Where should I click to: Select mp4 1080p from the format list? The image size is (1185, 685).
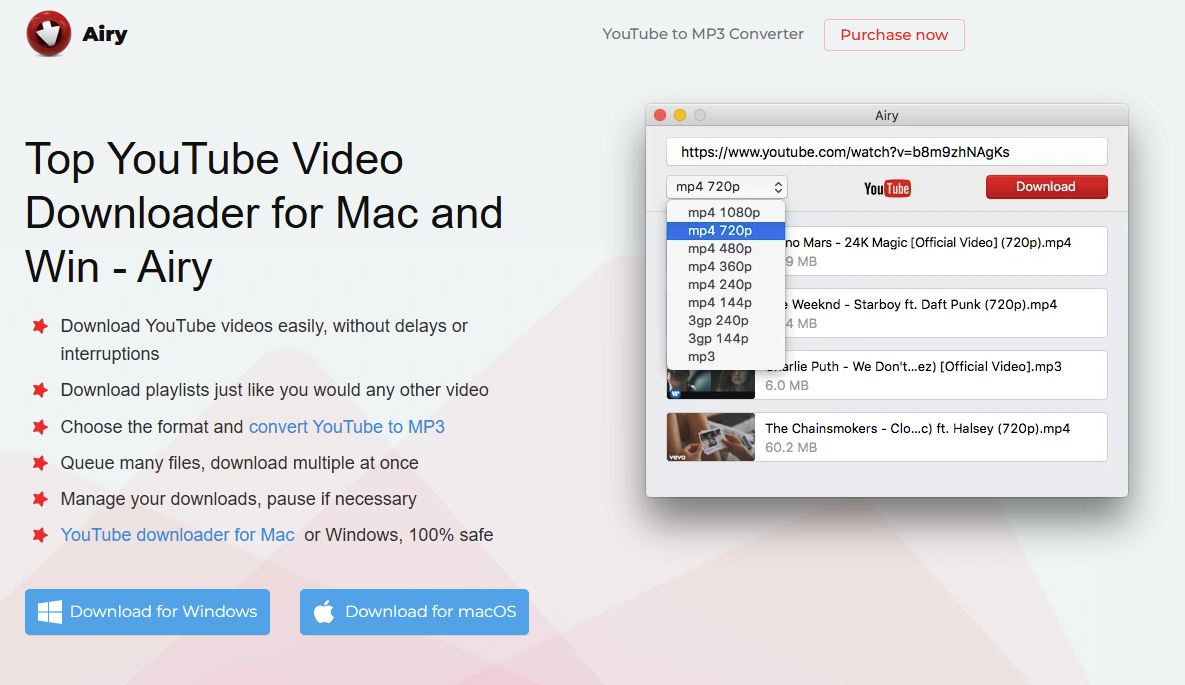(726, 212)
